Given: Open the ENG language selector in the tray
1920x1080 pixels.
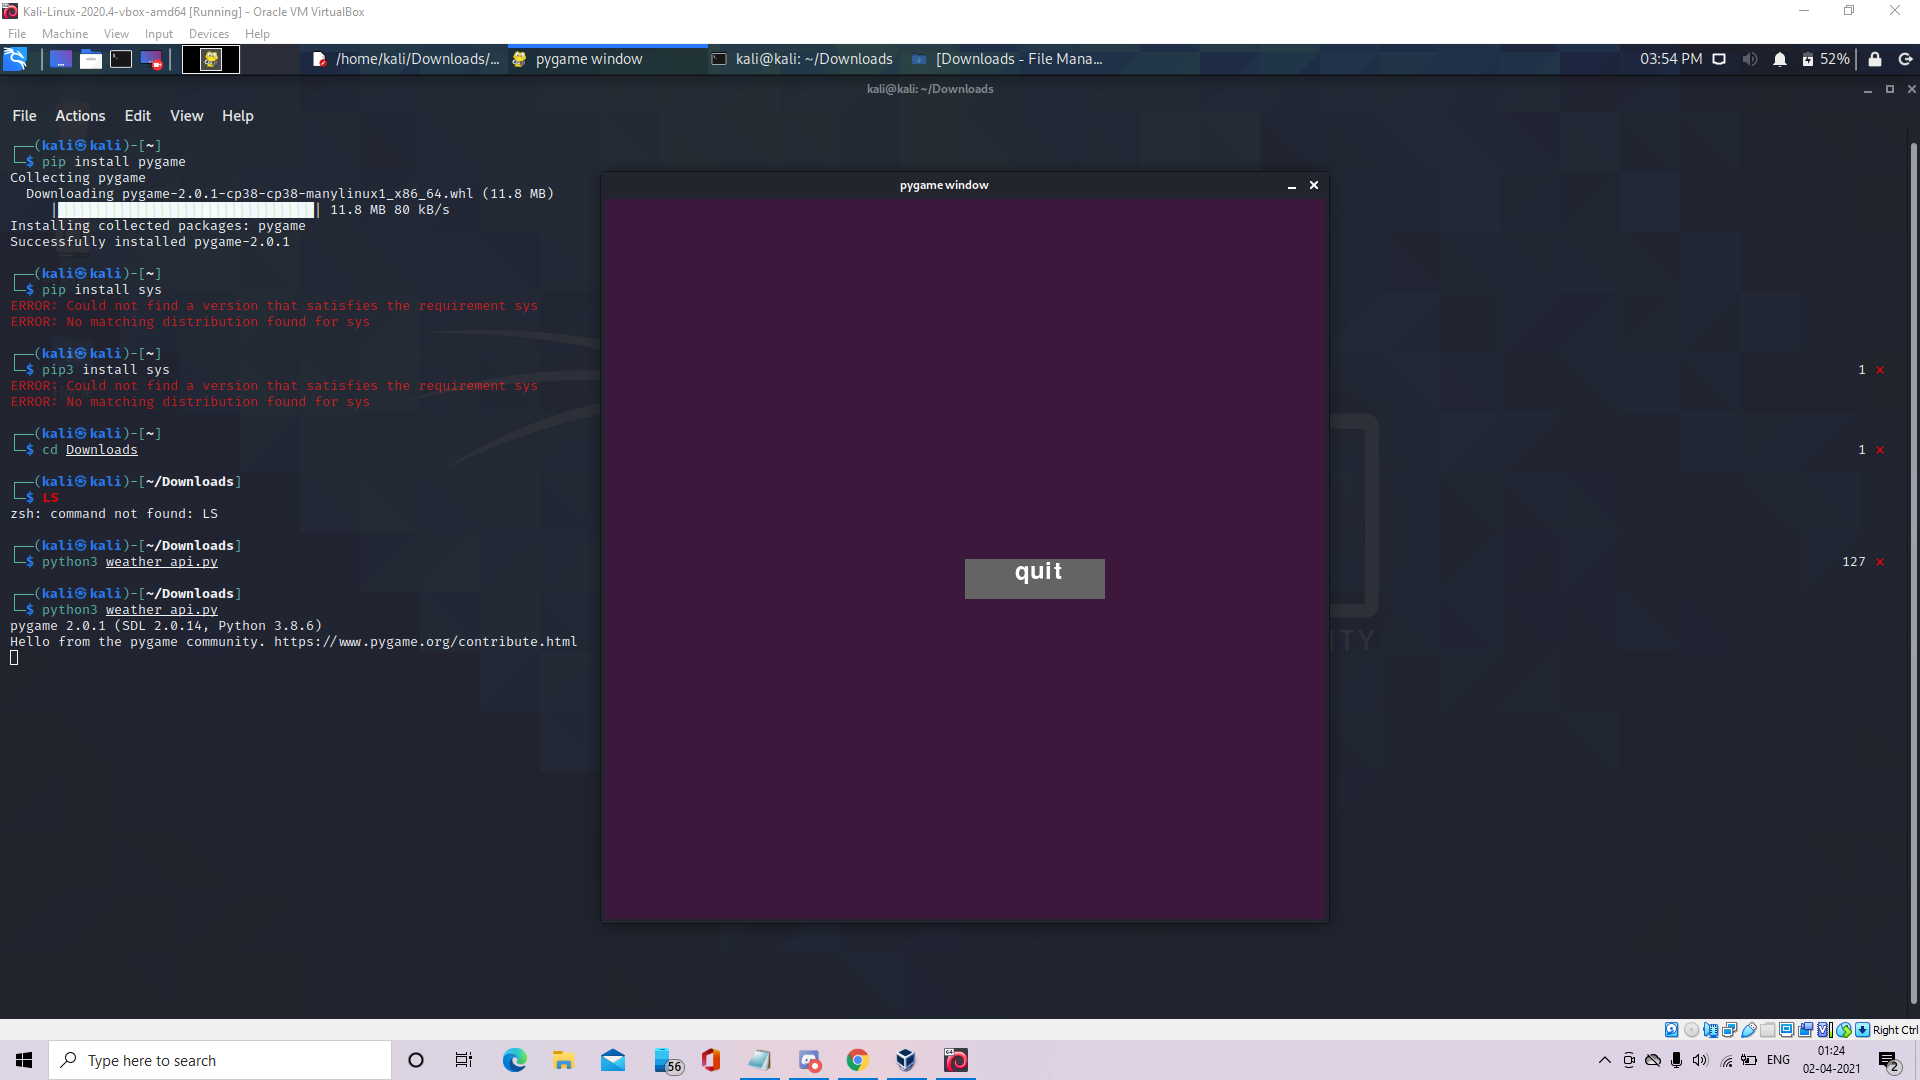Looking at the screenshot, I should (1778, 1060).
